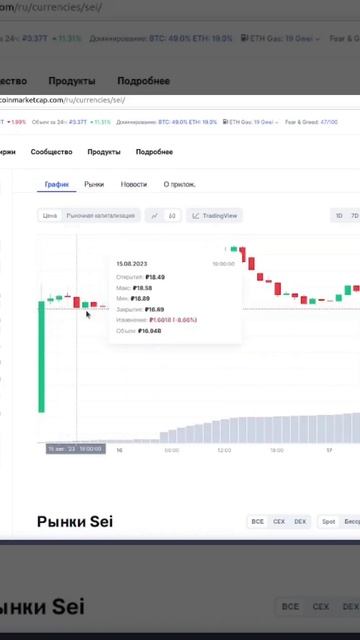Select the Цена toggle option
360x640 pixels.
tap(50, 216)
